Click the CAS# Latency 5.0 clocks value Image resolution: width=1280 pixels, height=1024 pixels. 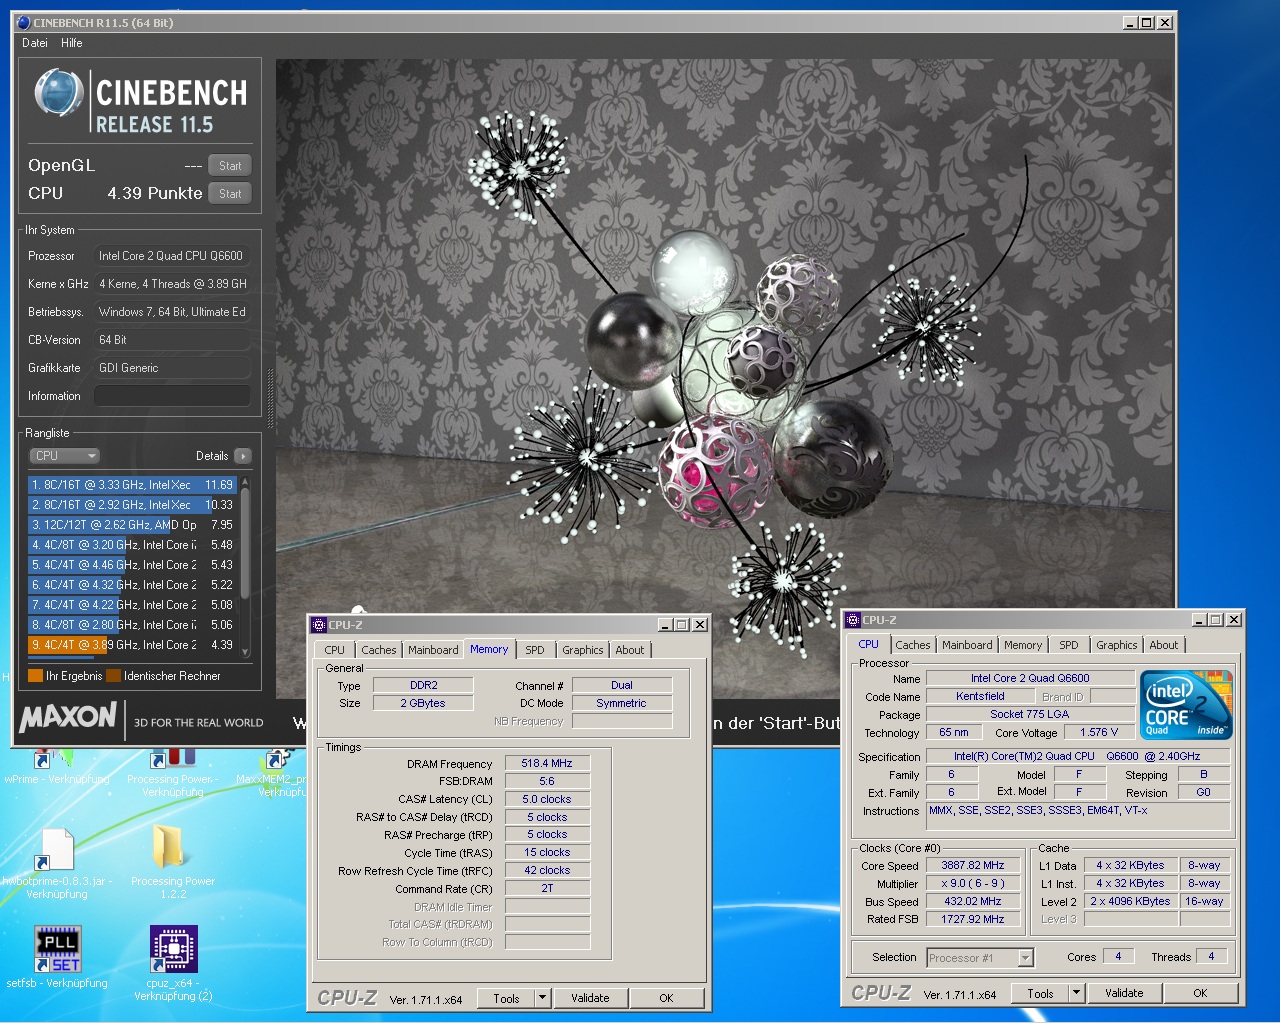(547, 799)
